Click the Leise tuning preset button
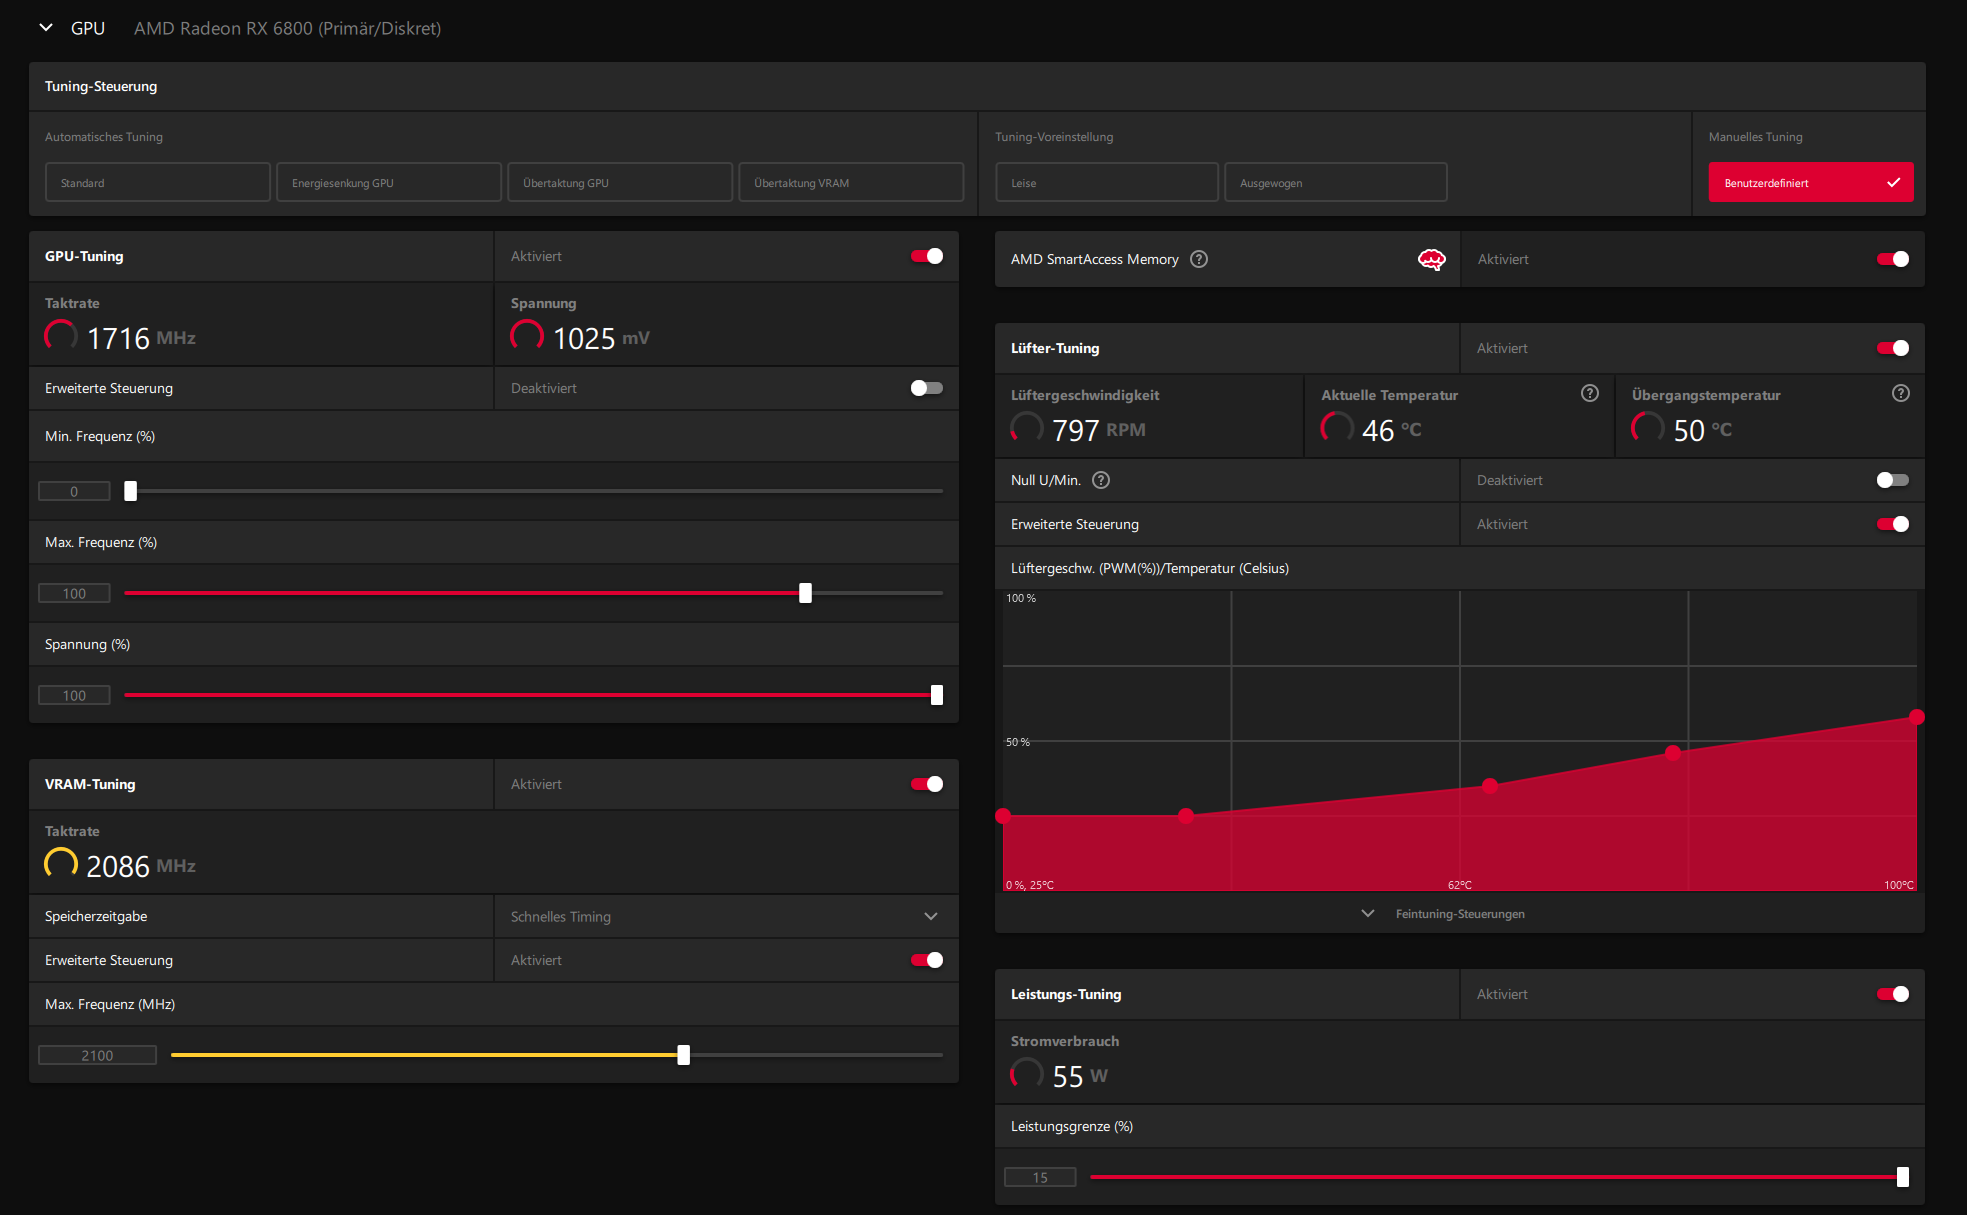Screen dimensions: 1967x1215 pos(1106,183)
